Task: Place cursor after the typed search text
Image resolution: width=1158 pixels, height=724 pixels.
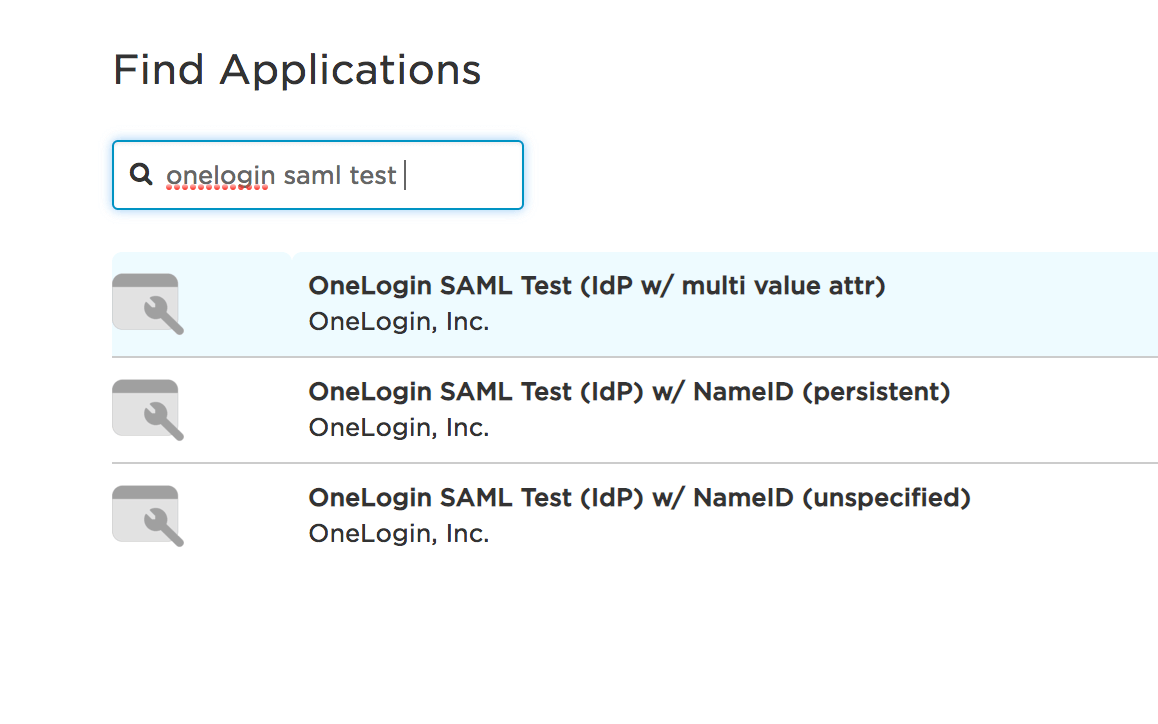Action: pyautogui.click(x=402, y=174)
